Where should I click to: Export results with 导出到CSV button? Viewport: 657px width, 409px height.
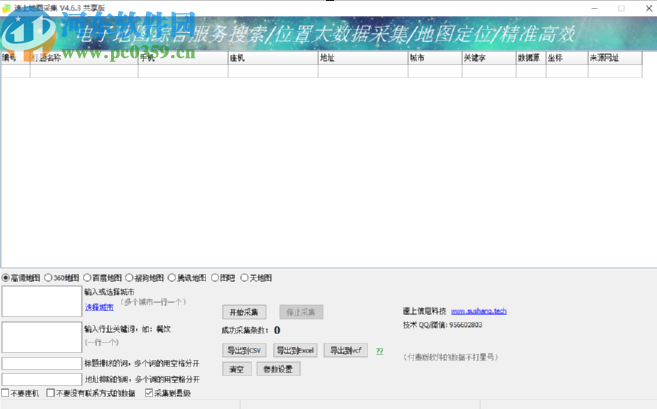click(244, 350)
